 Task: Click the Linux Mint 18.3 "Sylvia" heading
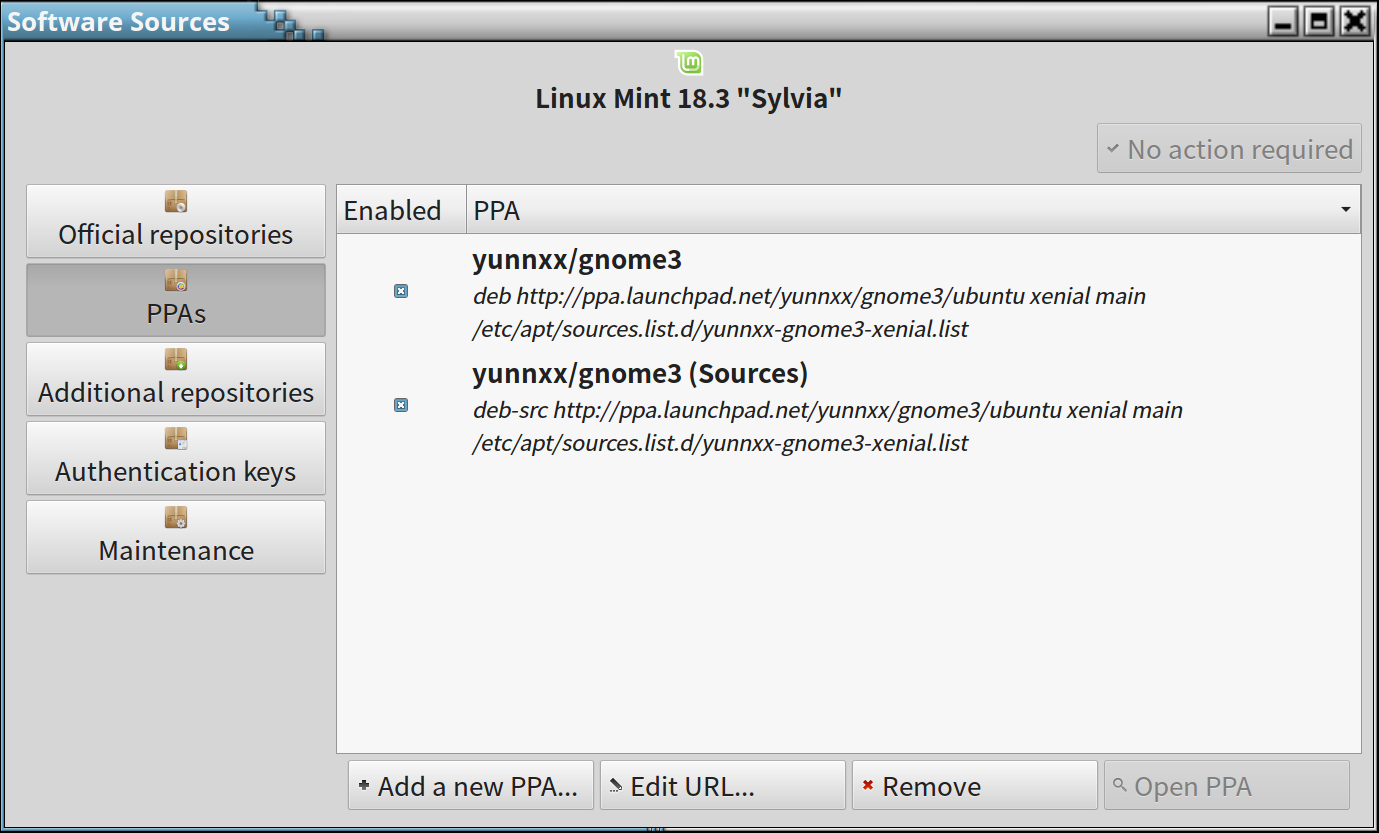[x=689, y=99]
